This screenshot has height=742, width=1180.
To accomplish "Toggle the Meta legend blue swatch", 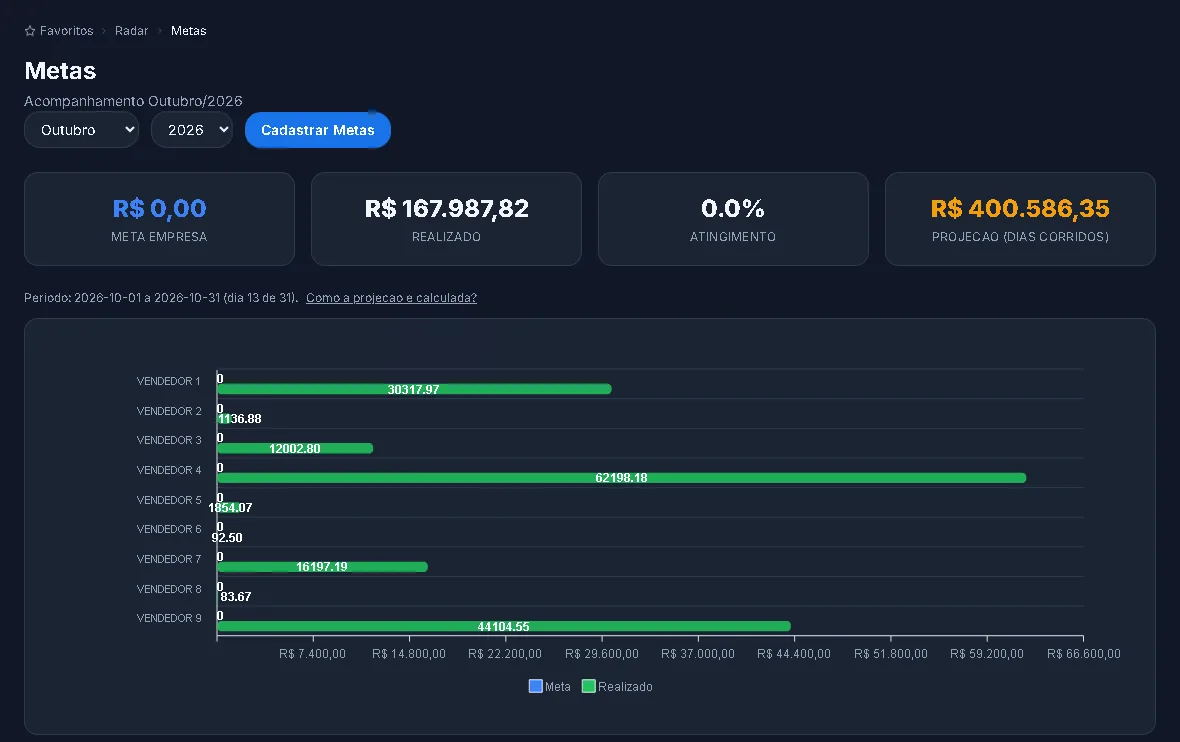I will (x=536, y=686).
